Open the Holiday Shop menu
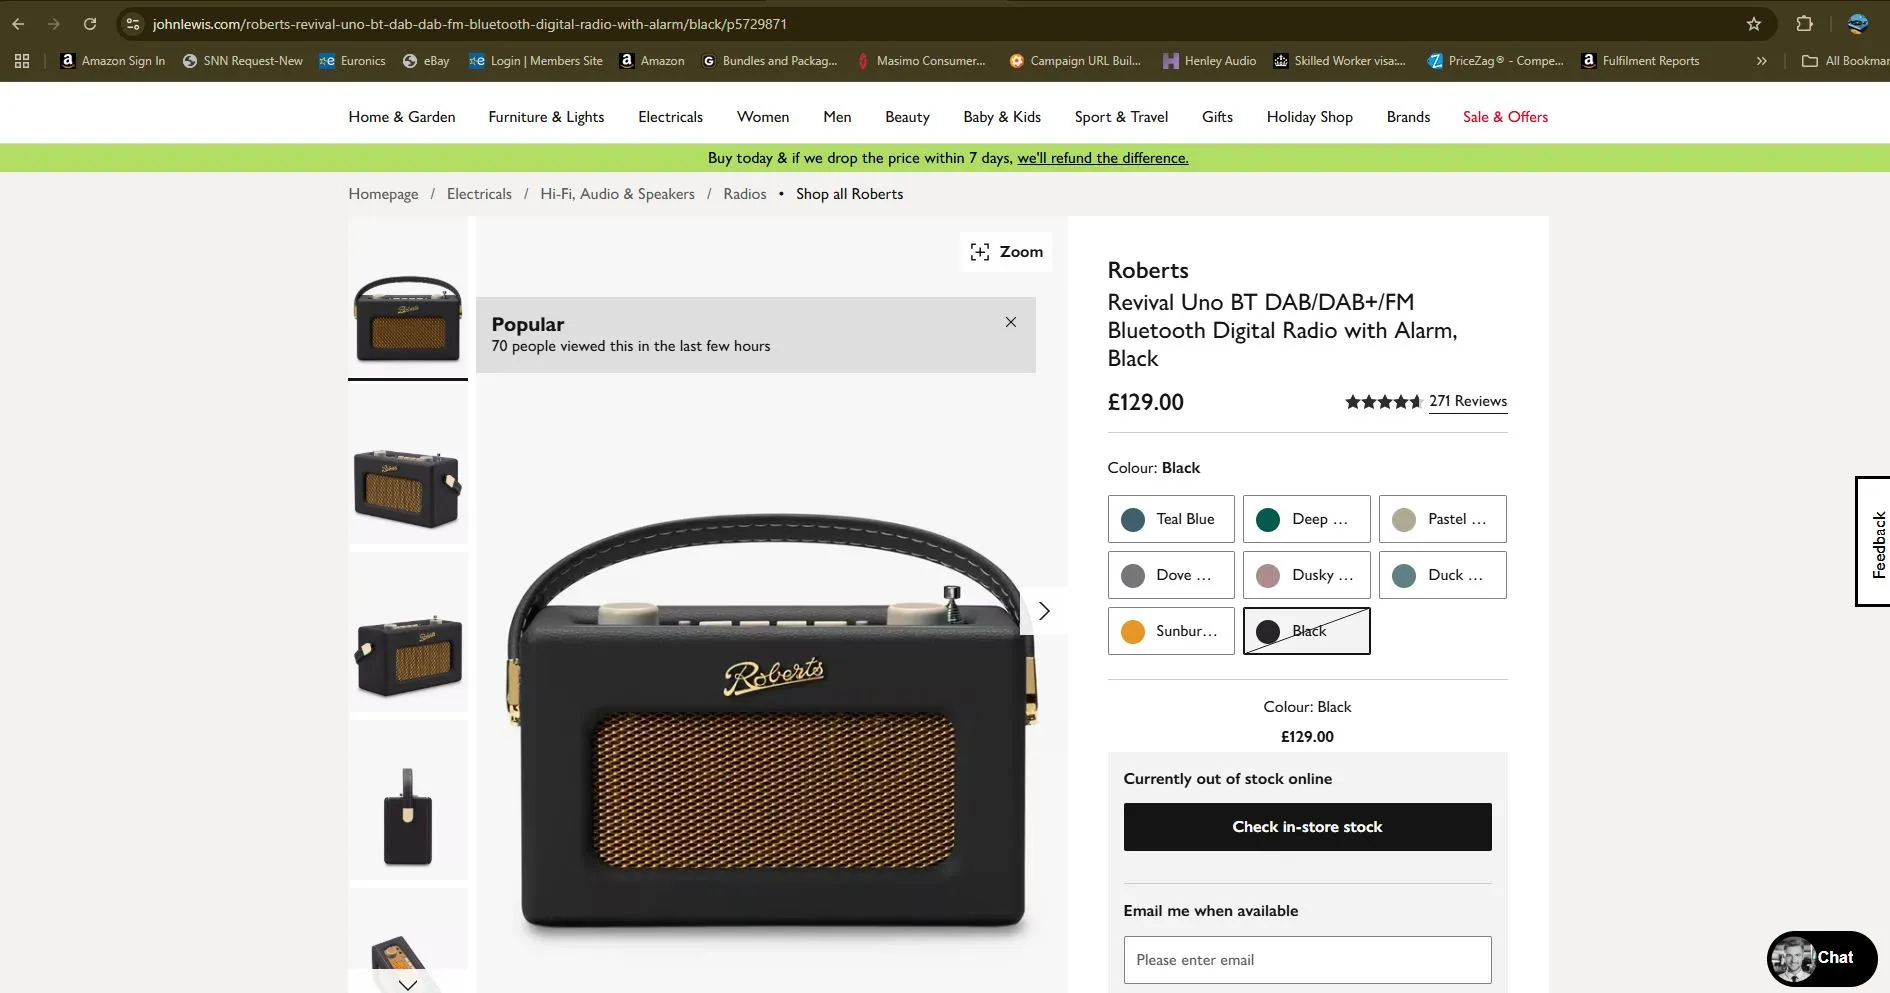The image size is (1890, 993). 1309,117
